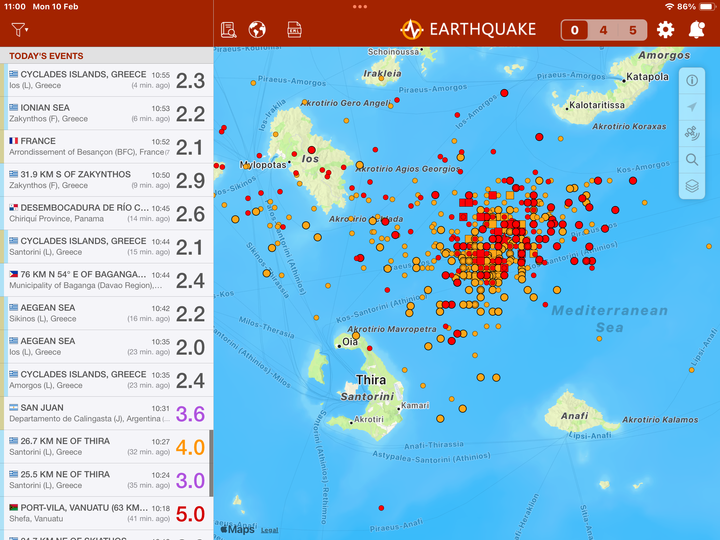This screenshot has width=720, height=540.
Task: Open the earthquake report search icon
Action: point(229,30)
